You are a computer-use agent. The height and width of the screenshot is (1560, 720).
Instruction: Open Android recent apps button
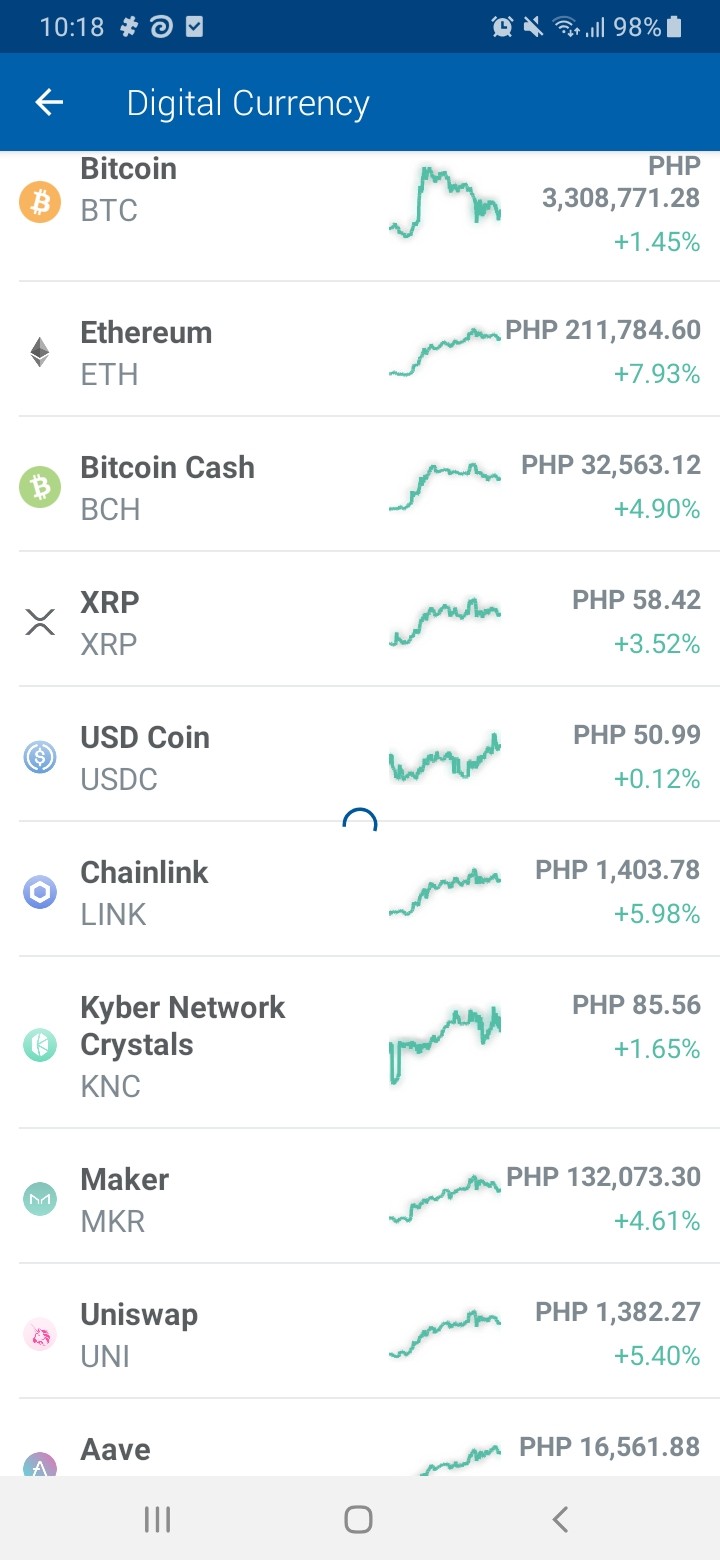(157, 1520)
